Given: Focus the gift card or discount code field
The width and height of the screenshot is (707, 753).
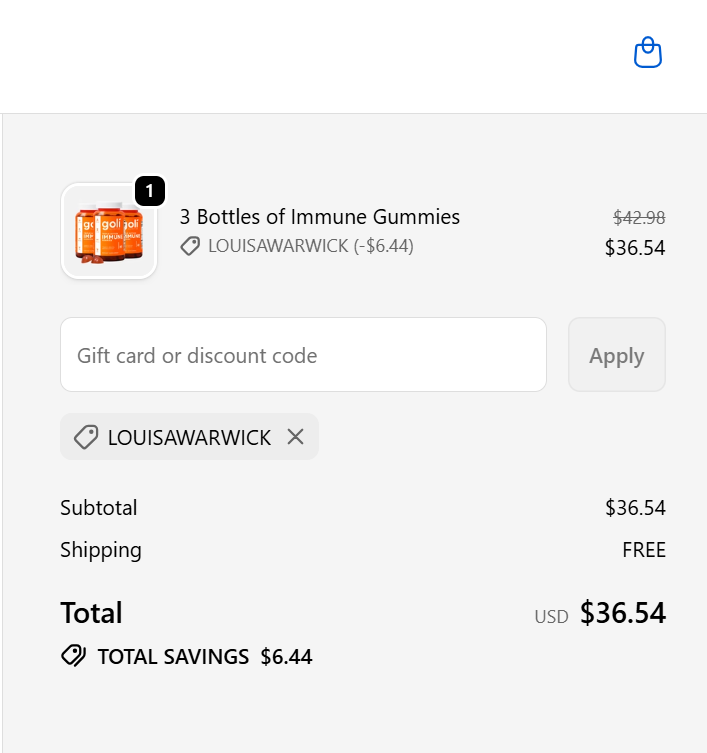Looking at the screenshot, I should click(x=303, y=355).
